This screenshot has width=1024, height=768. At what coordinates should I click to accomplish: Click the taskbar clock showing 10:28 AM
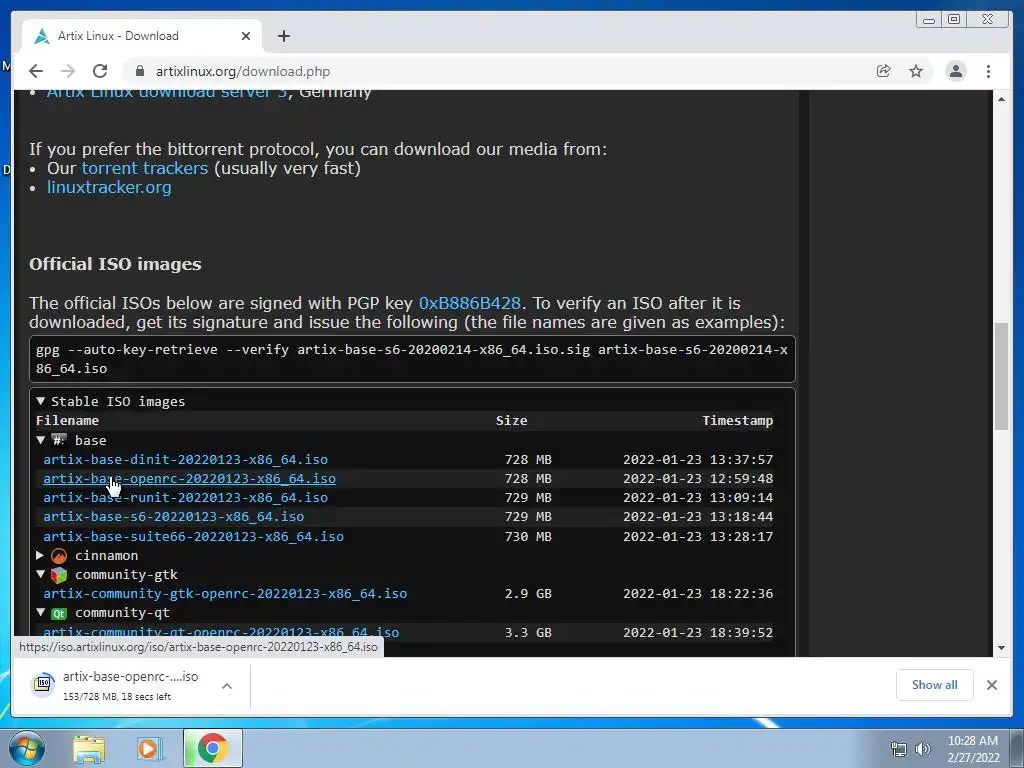973,749
